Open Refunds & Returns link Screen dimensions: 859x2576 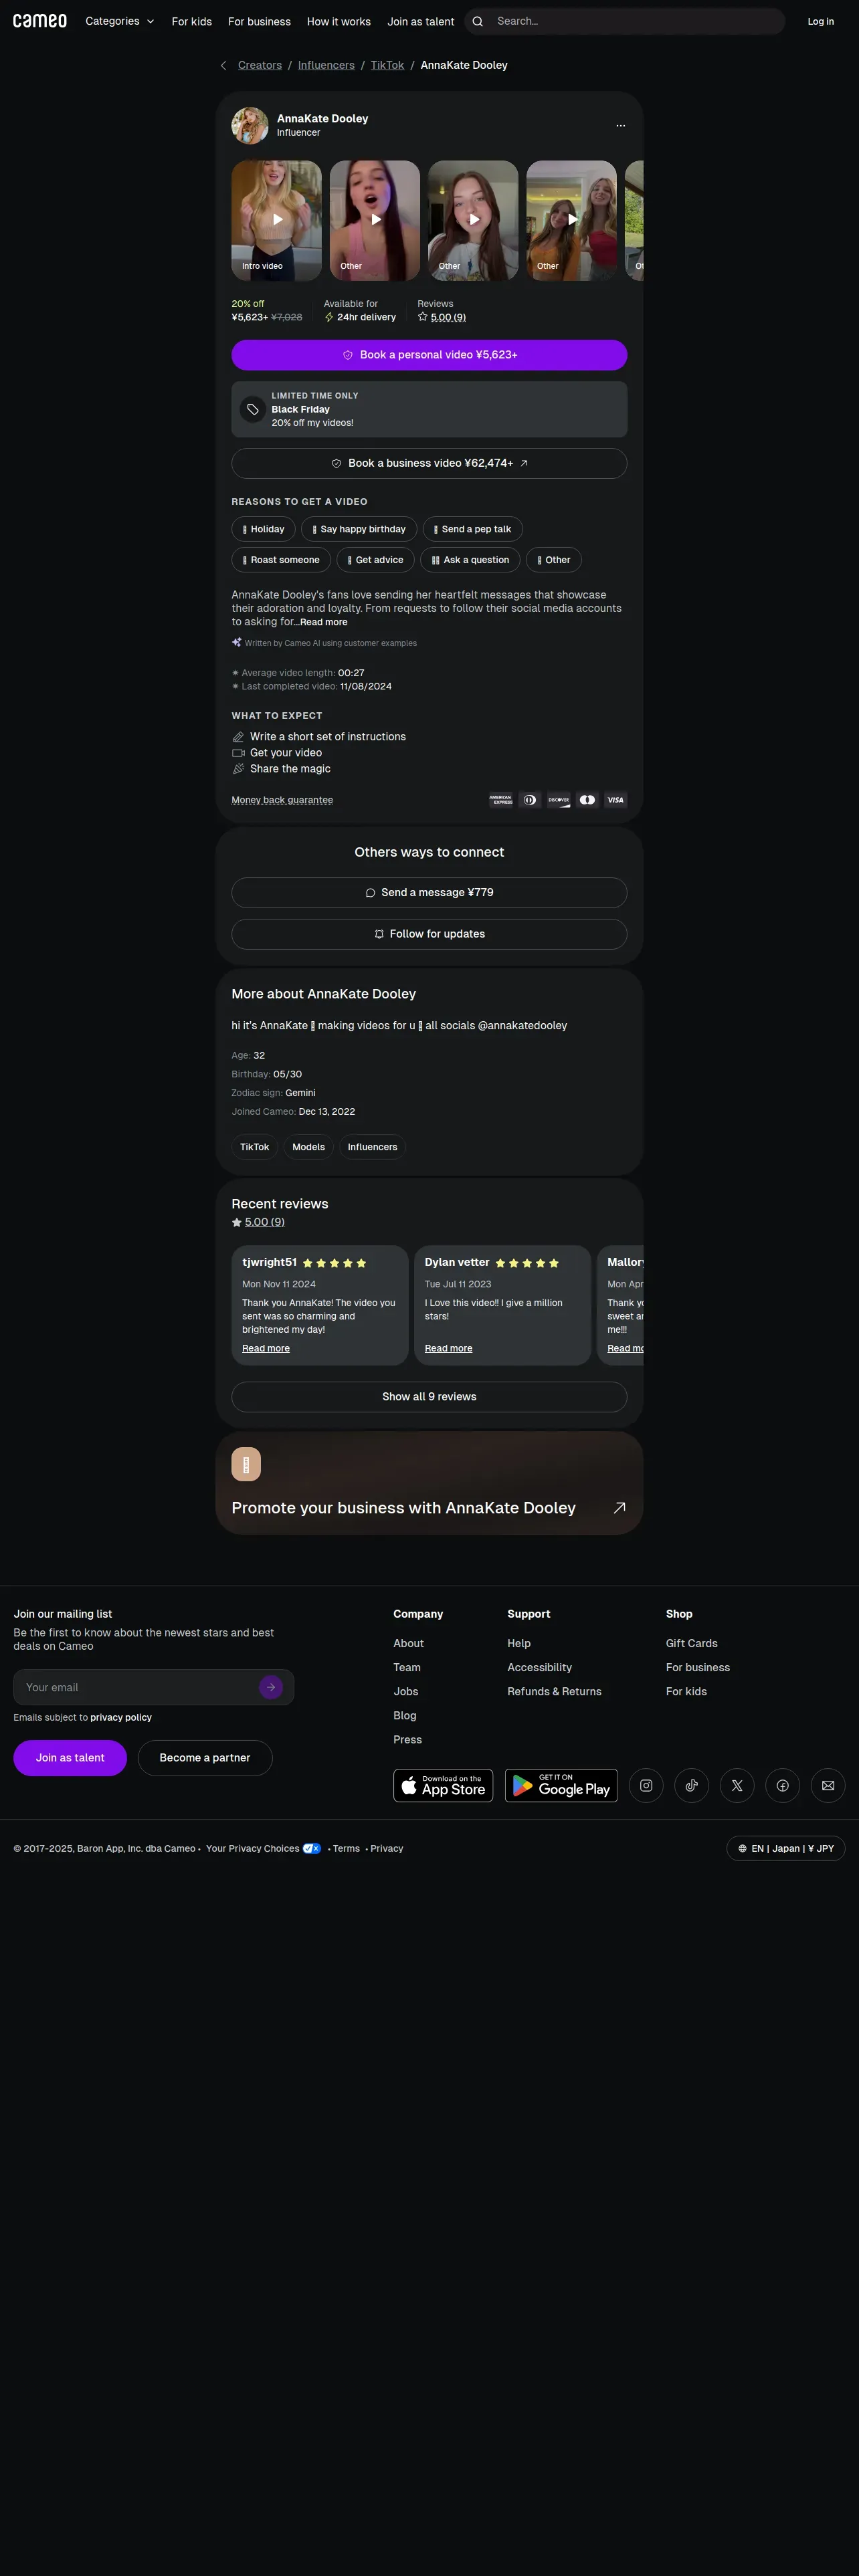coord(554,1691)
